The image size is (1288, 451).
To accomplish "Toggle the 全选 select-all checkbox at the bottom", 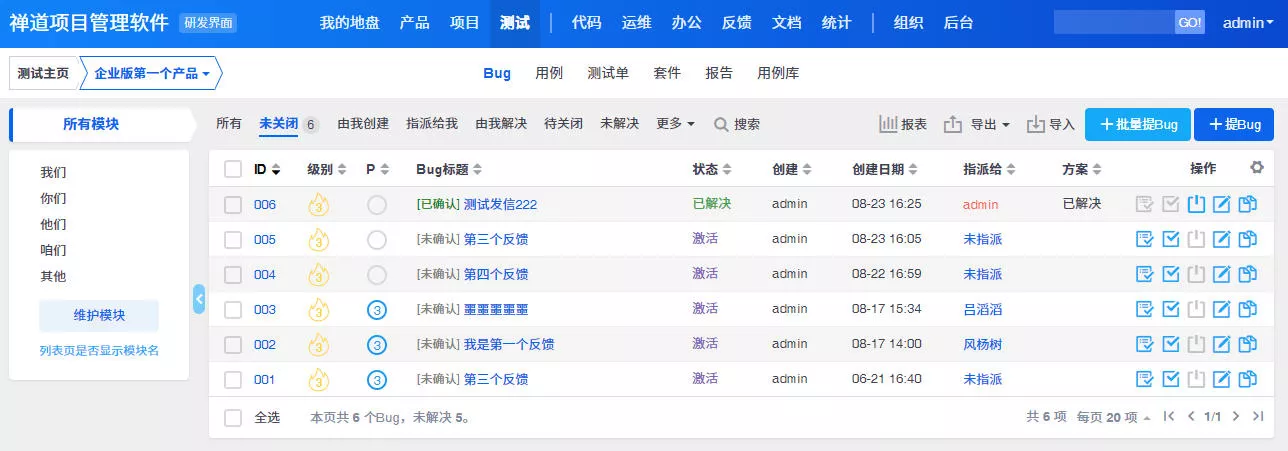I will point(233,417).
